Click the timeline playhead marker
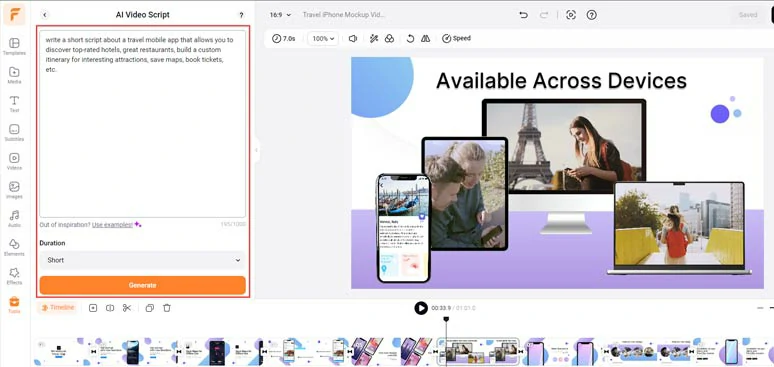The image size is (774, 367). point(446,320)
